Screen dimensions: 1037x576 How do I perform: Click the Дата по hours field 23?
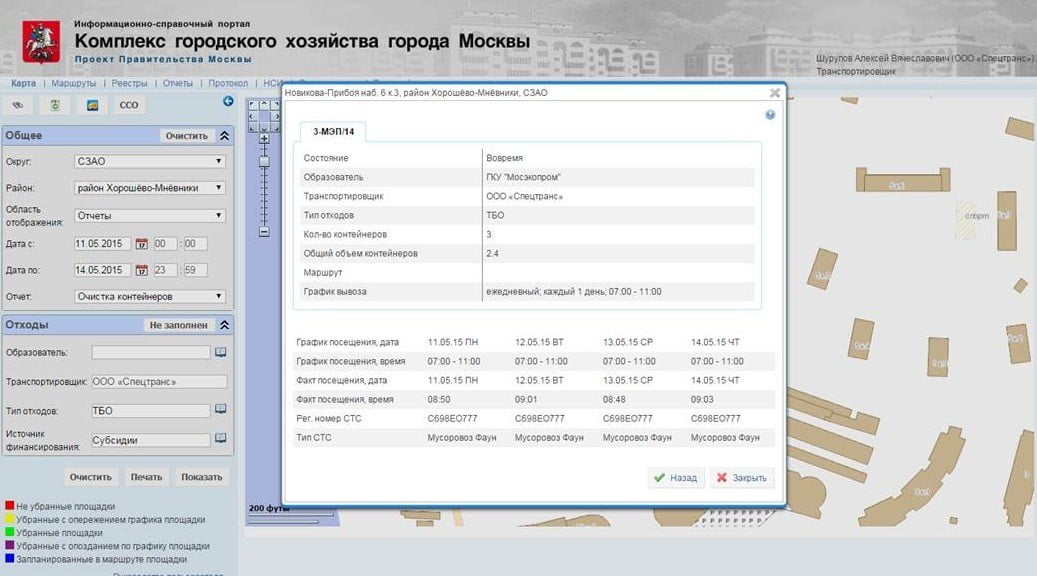pos(165,270)
